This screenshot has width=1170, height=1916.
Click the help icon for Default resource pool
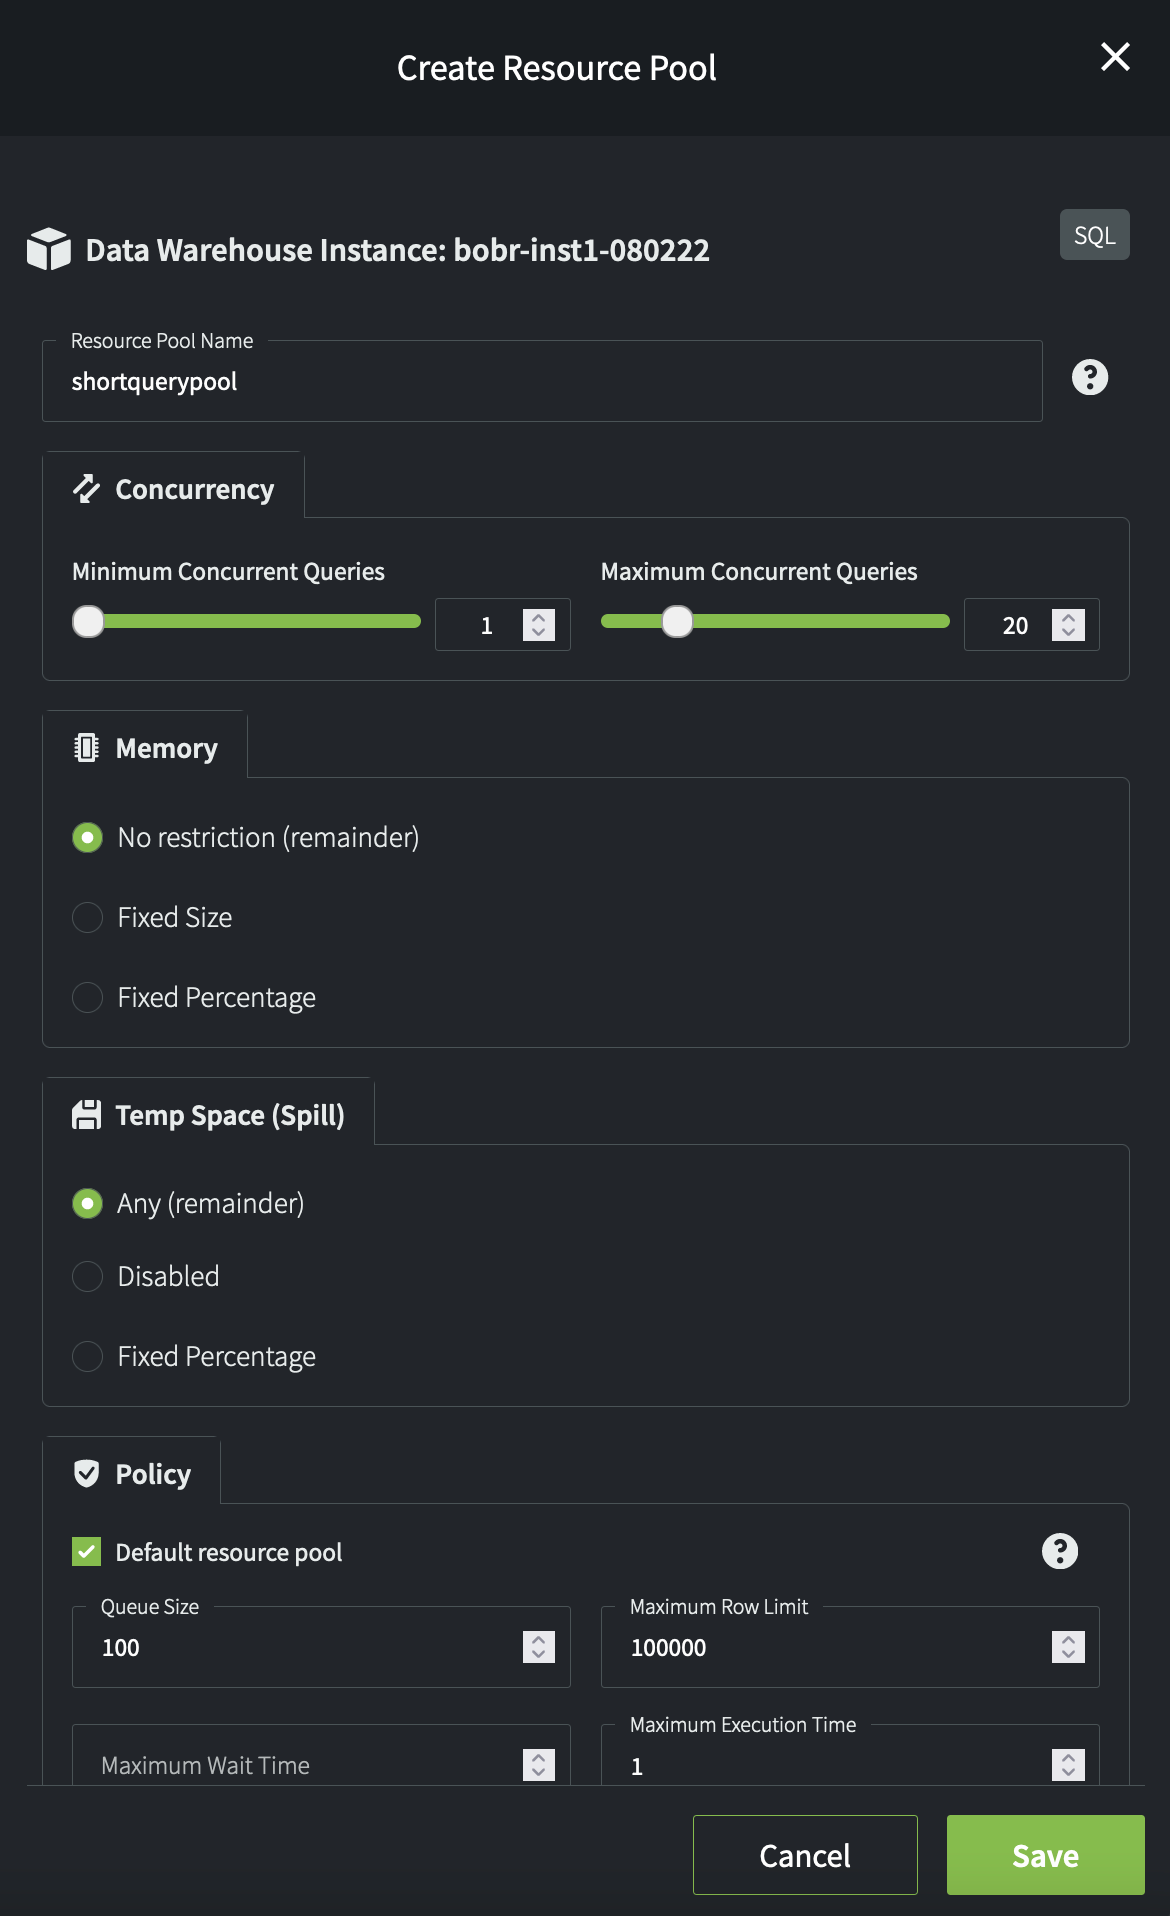point(1059,1551)
